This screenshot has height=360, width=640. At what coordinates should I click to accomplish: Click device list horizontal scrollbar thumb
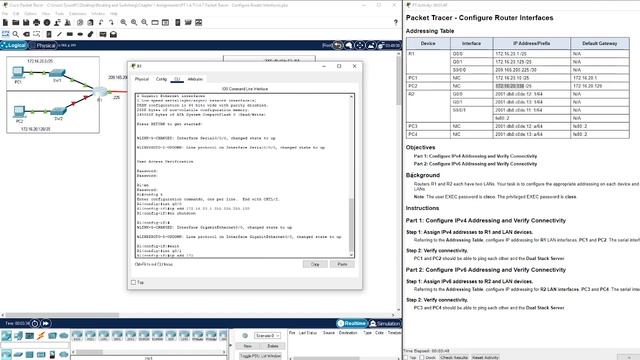pyautogui.click(x=89, y=352)
